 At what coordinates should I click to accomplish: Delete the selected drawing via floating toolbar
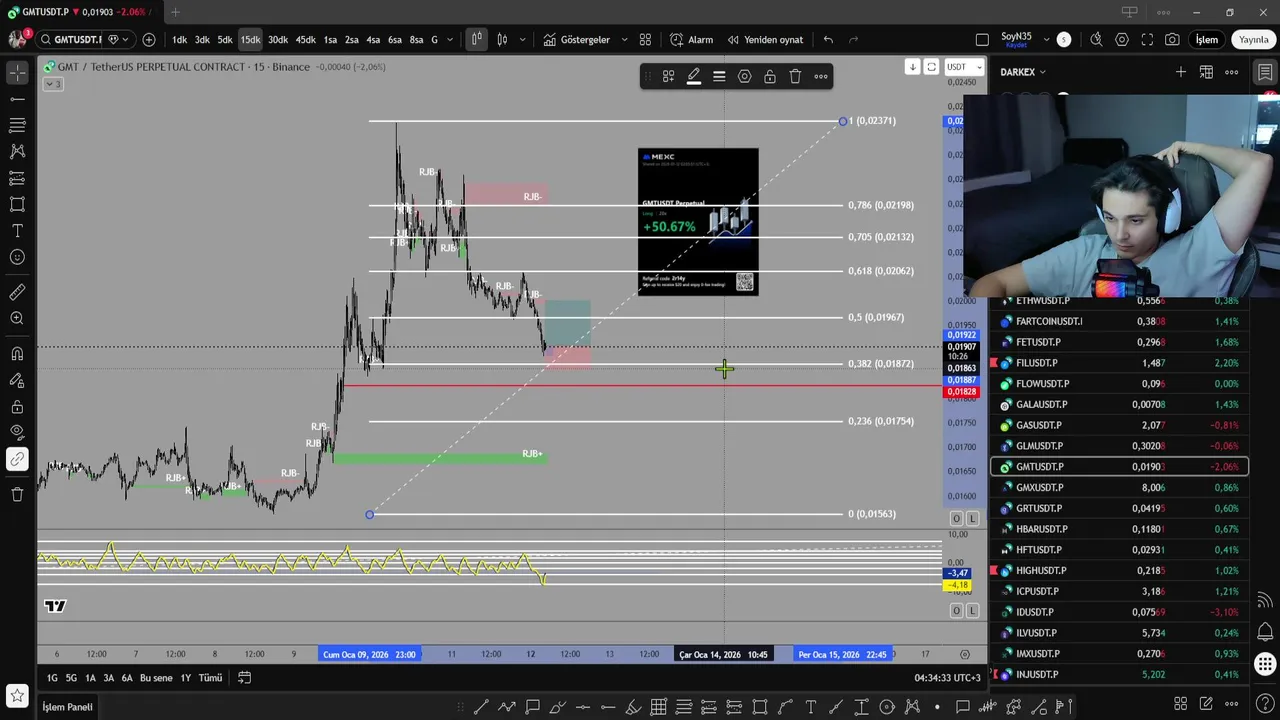point(795,76)
